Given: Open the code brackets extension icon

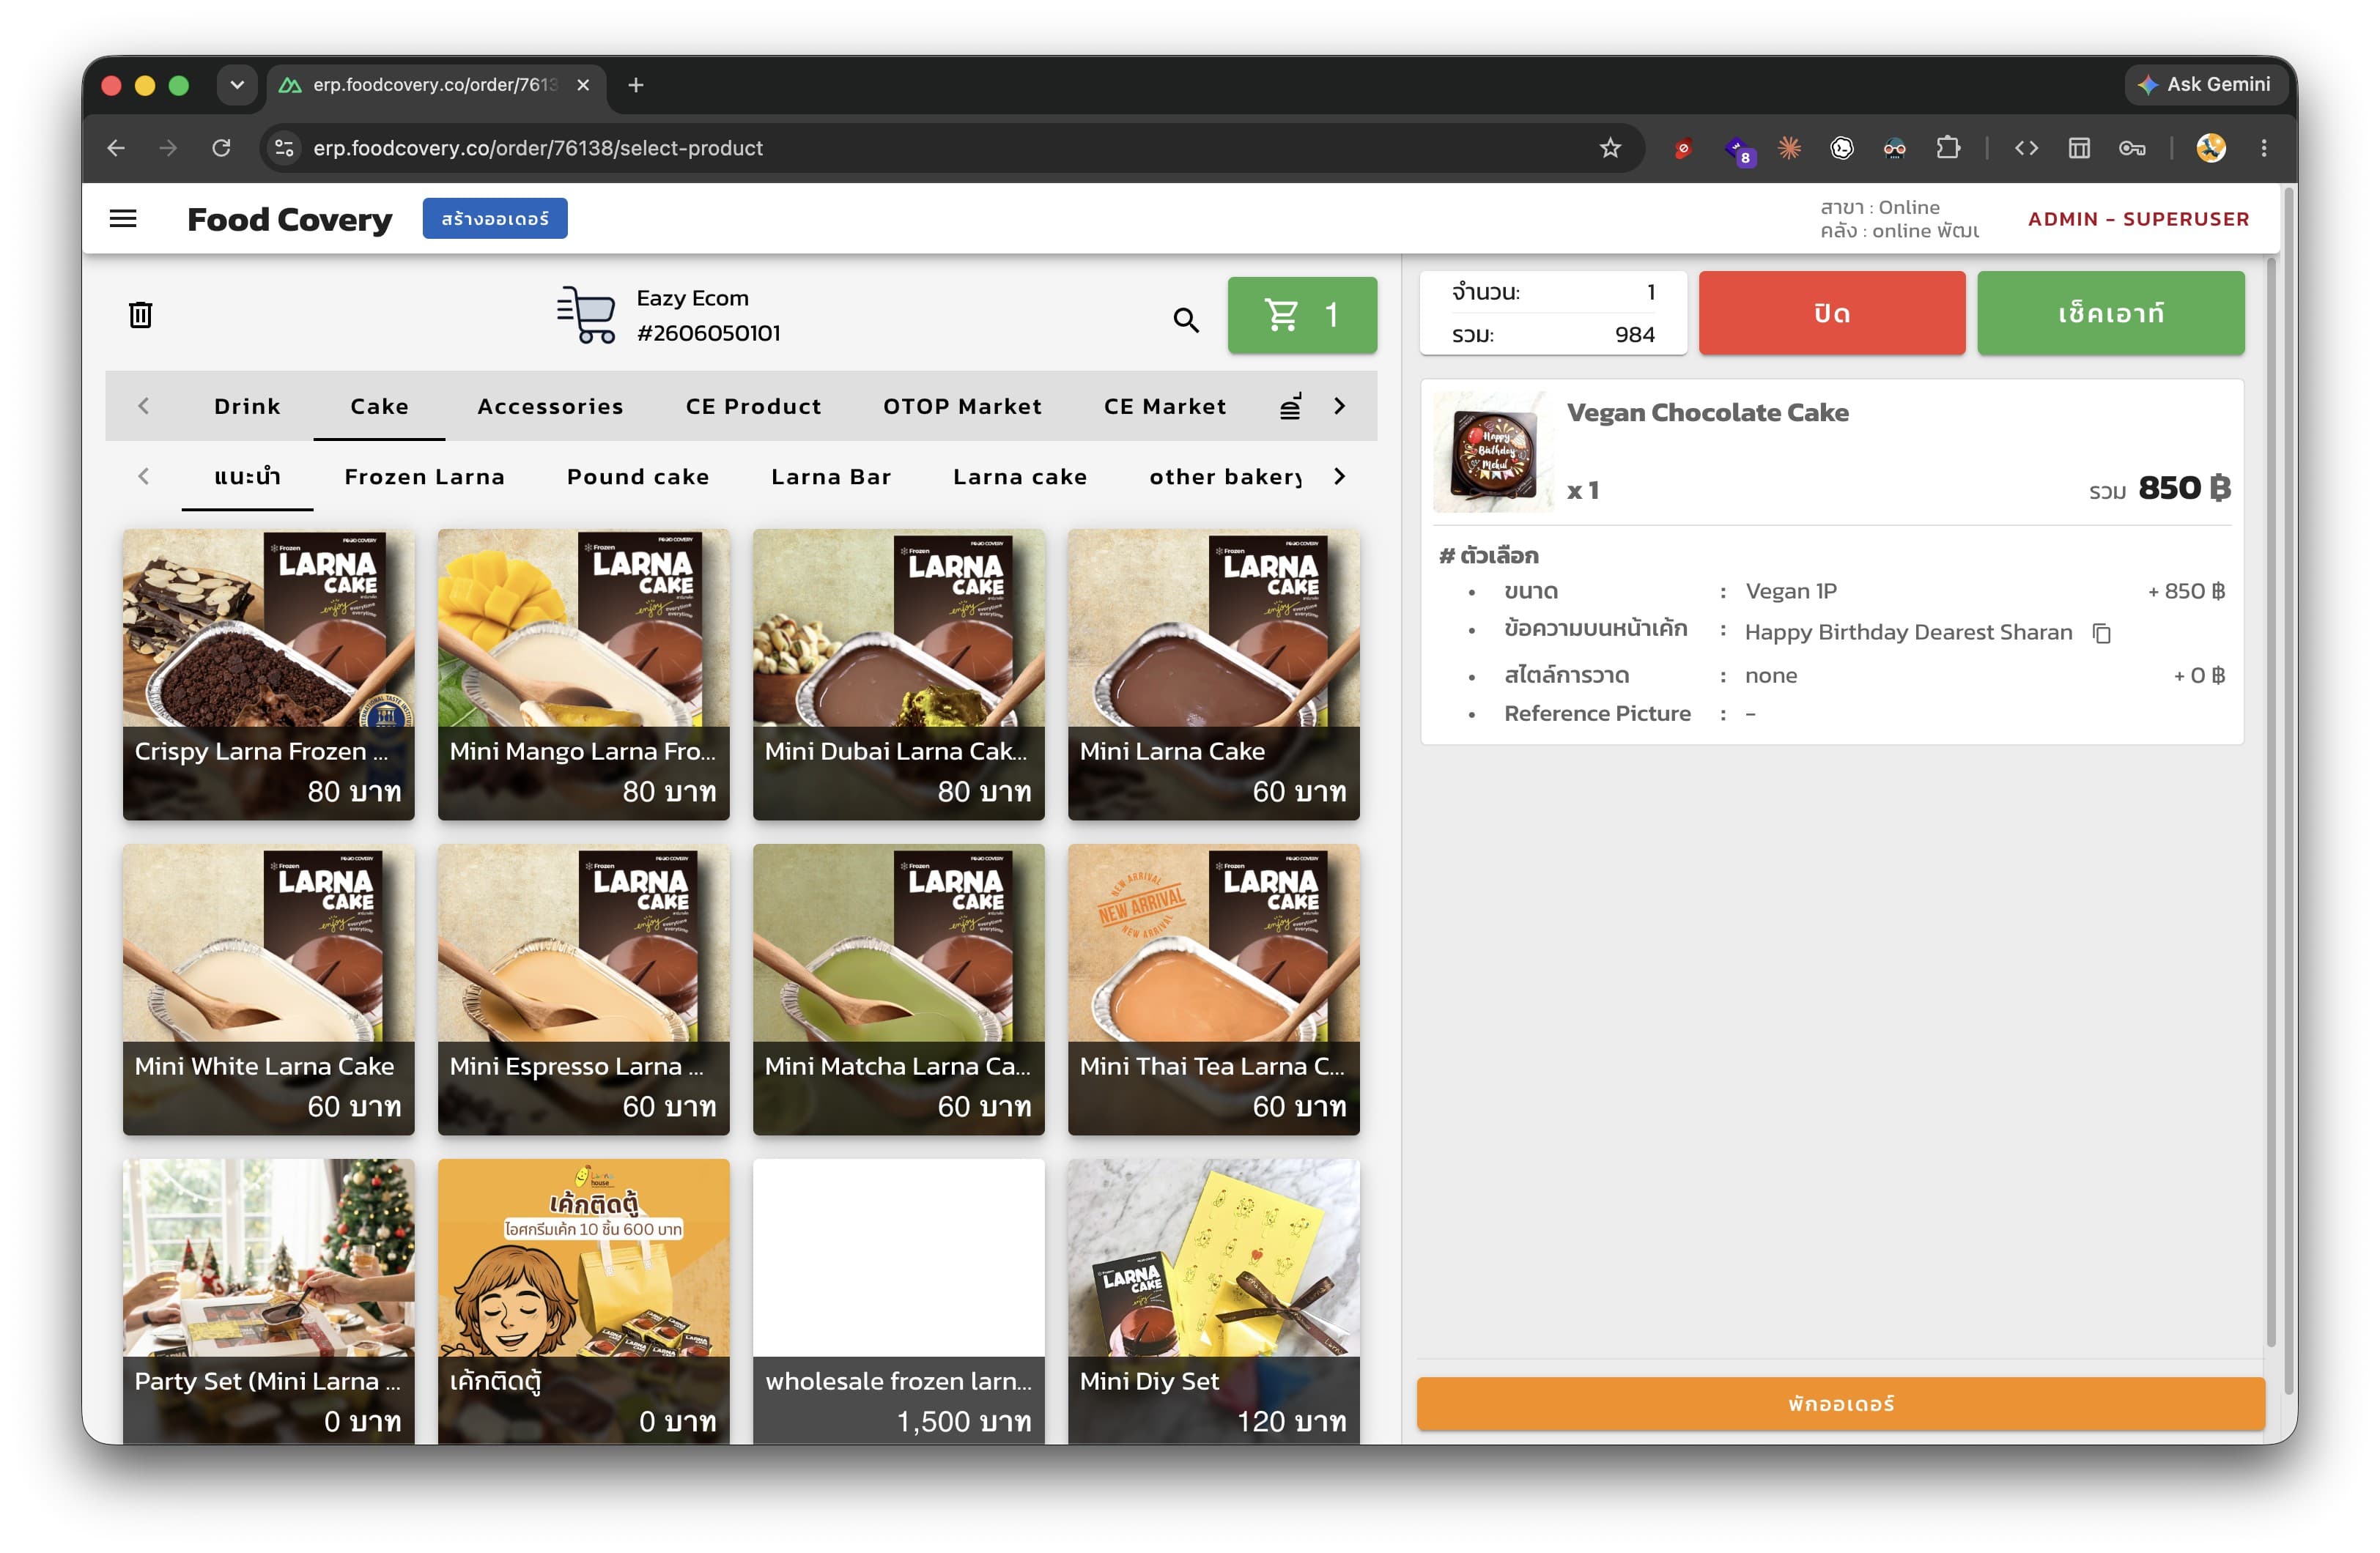Looking at the screenshot, I should [x=2026, y=148].
